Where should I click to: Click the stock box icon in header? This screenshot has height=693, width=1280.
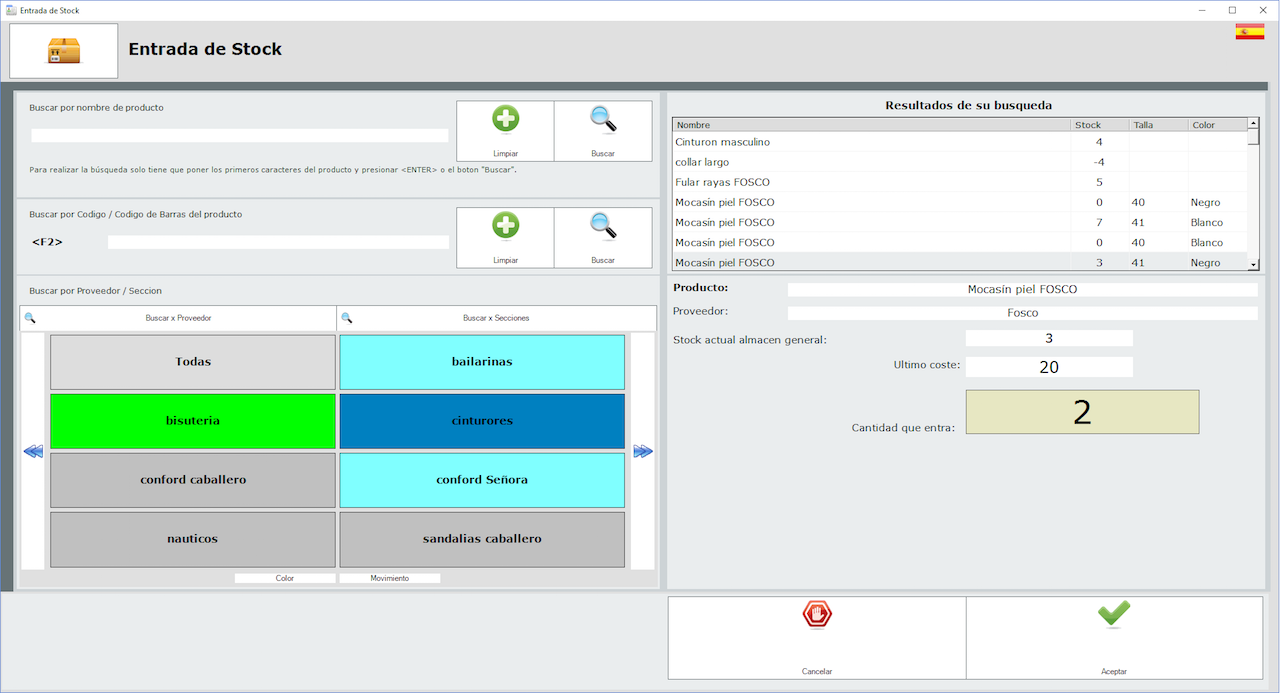64,51
